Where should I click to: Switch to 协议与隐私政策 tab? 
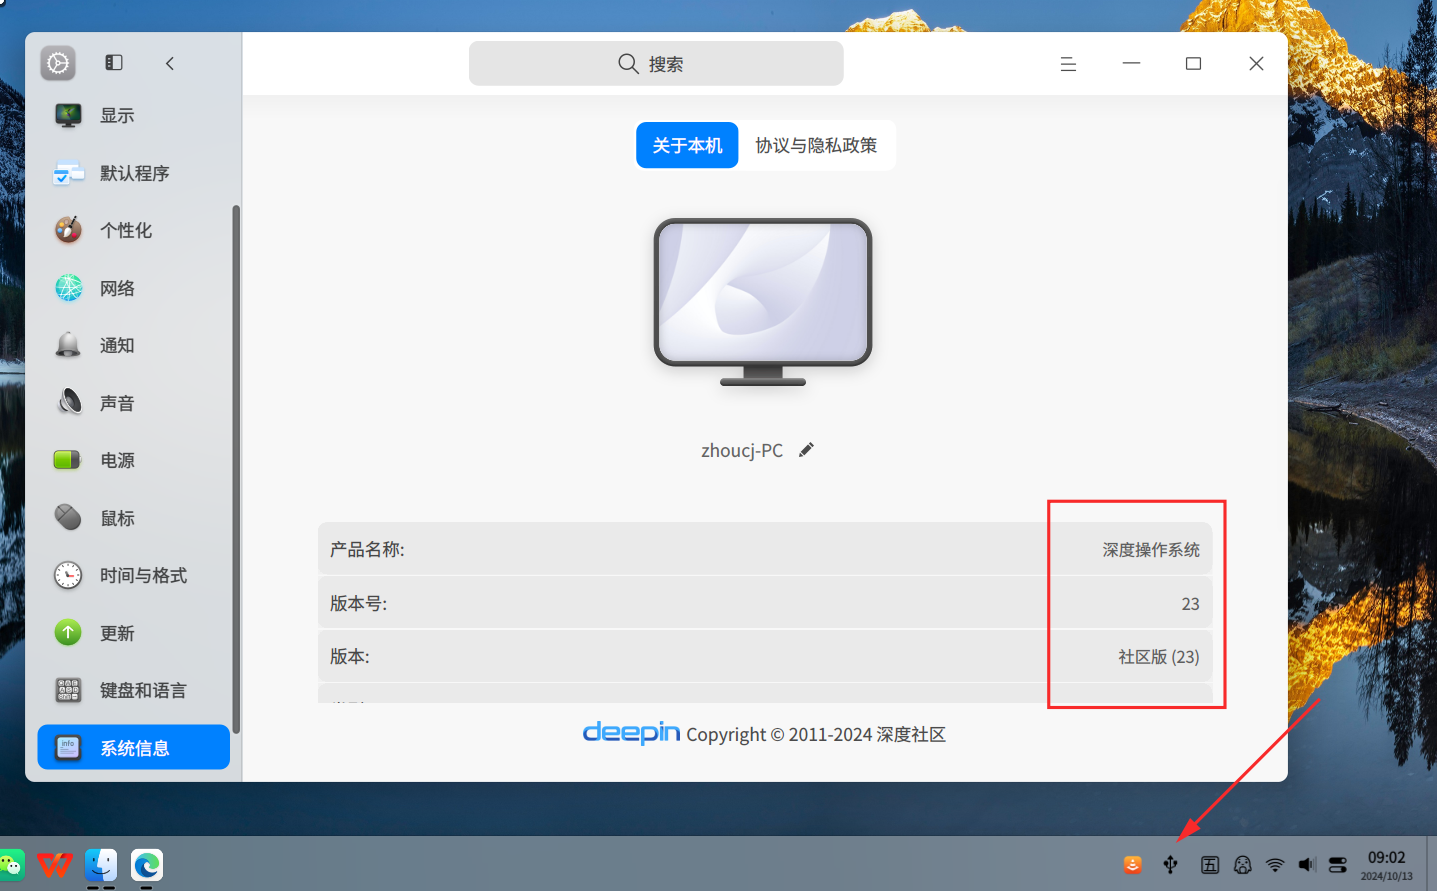pyautogui.click(x=816, y=145)
